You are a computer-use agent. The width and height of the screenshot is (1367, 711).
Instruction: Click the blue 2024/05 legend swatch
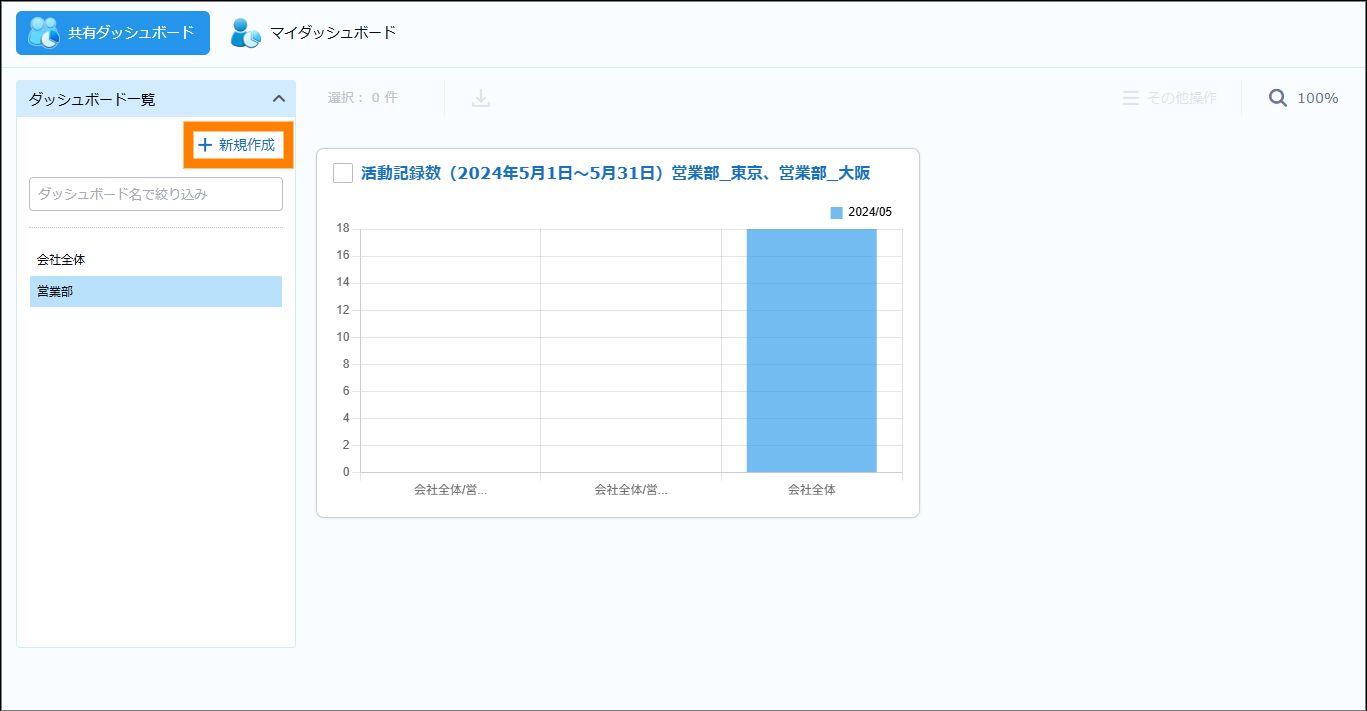(837, 212)
